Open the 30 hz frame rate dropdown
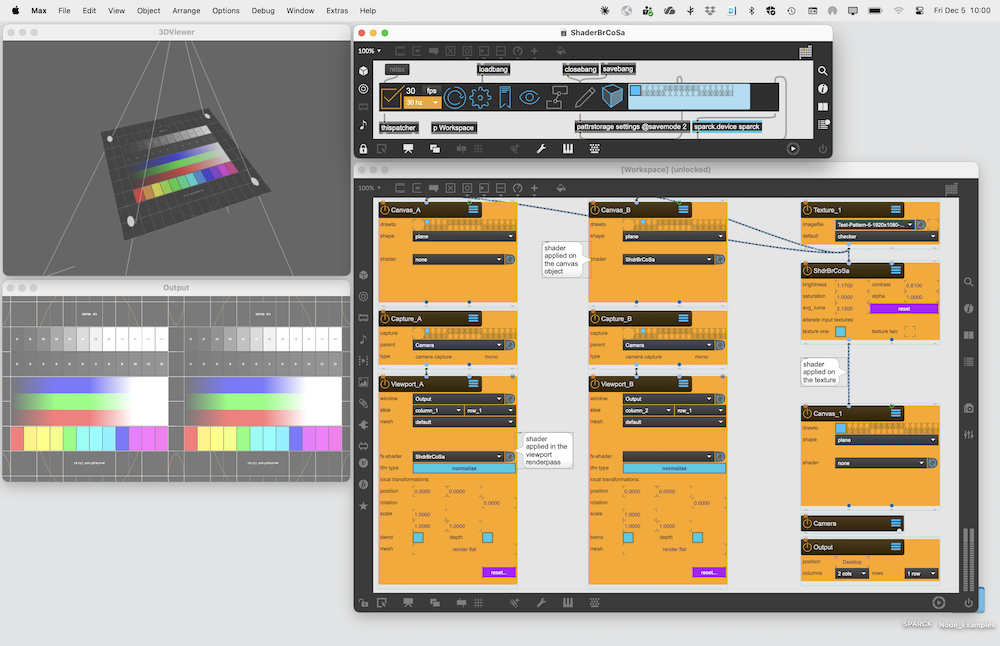The image size is (1000, 646). tap(421, 102)
